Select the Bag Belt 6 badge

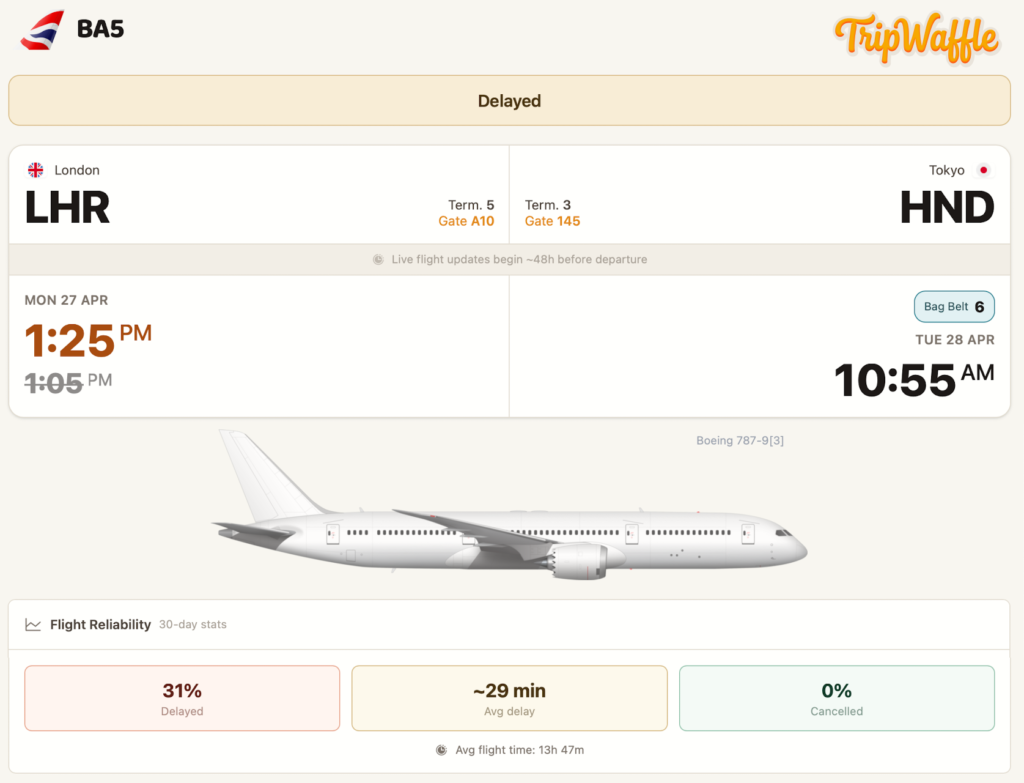[x=954, y=307]
